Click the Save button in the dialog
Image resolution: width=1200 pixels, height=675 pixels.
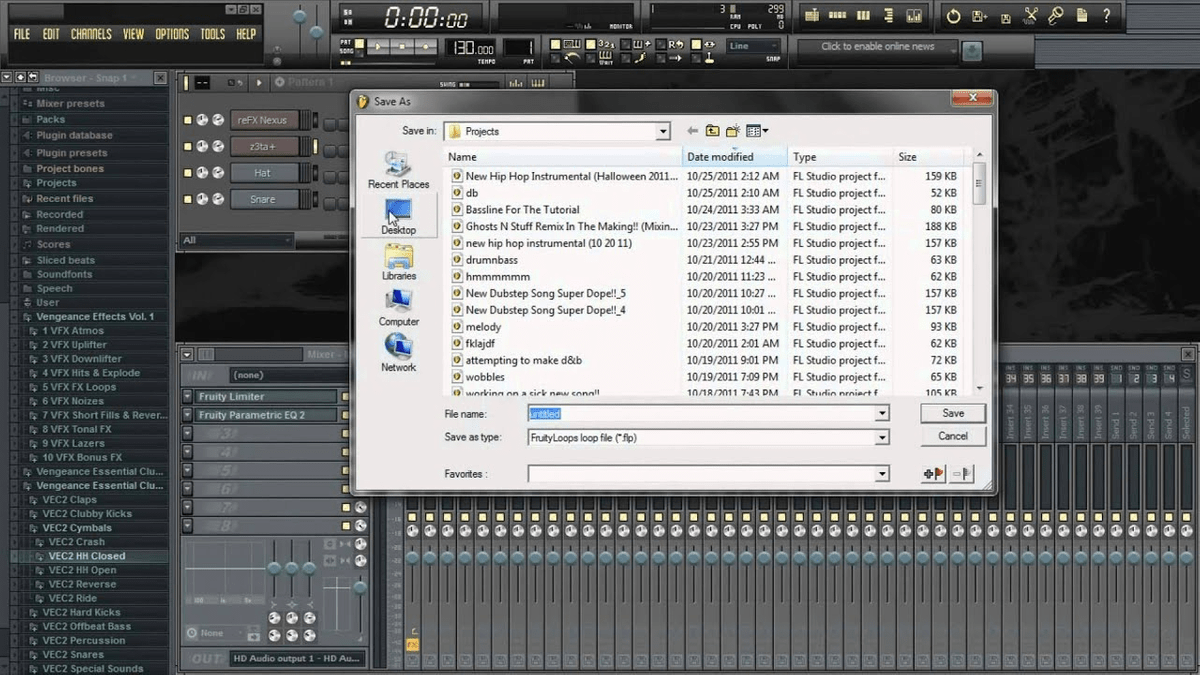(951, 413)
